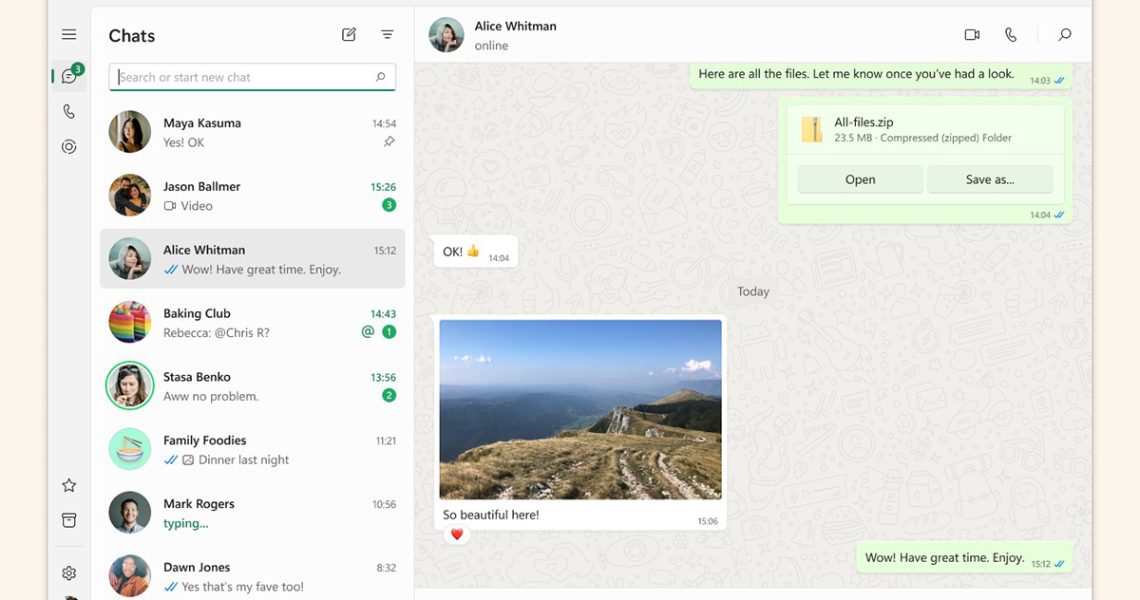
Task: Open Jason Ballmer chat
Action: (x=252, y=196)
